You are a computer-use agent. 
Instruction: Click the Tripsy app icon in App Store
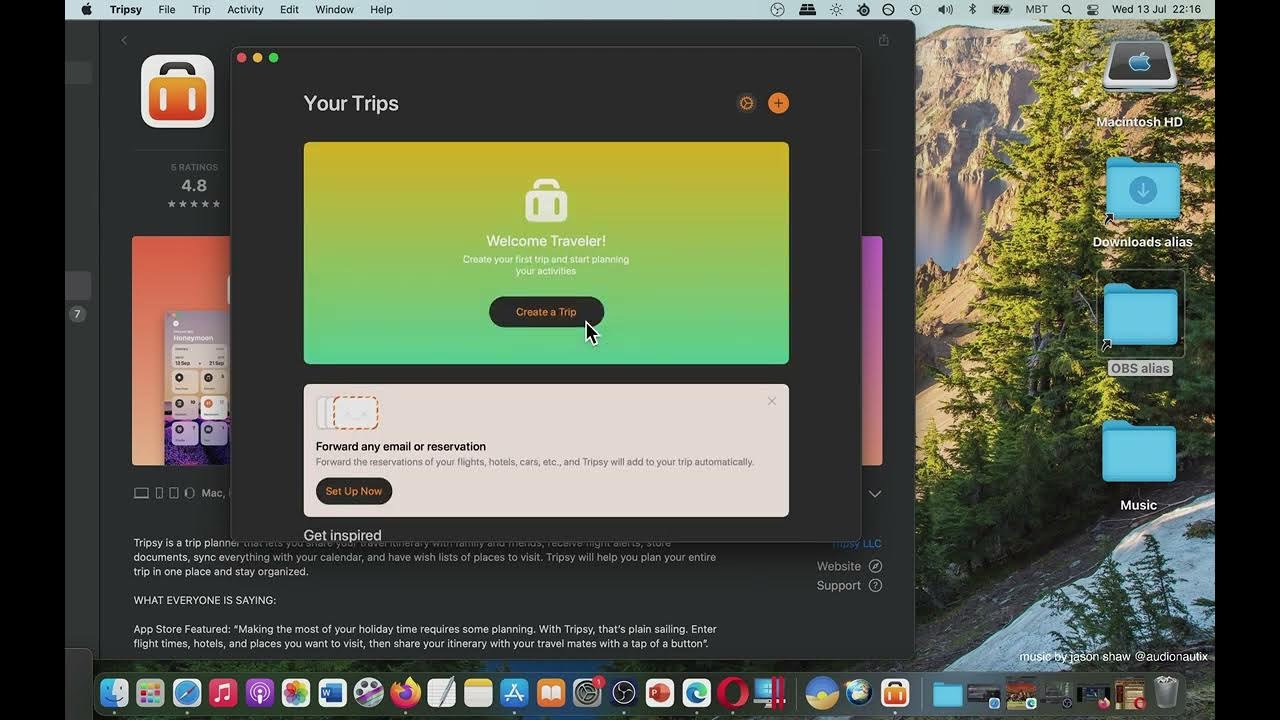pos(178,92)
